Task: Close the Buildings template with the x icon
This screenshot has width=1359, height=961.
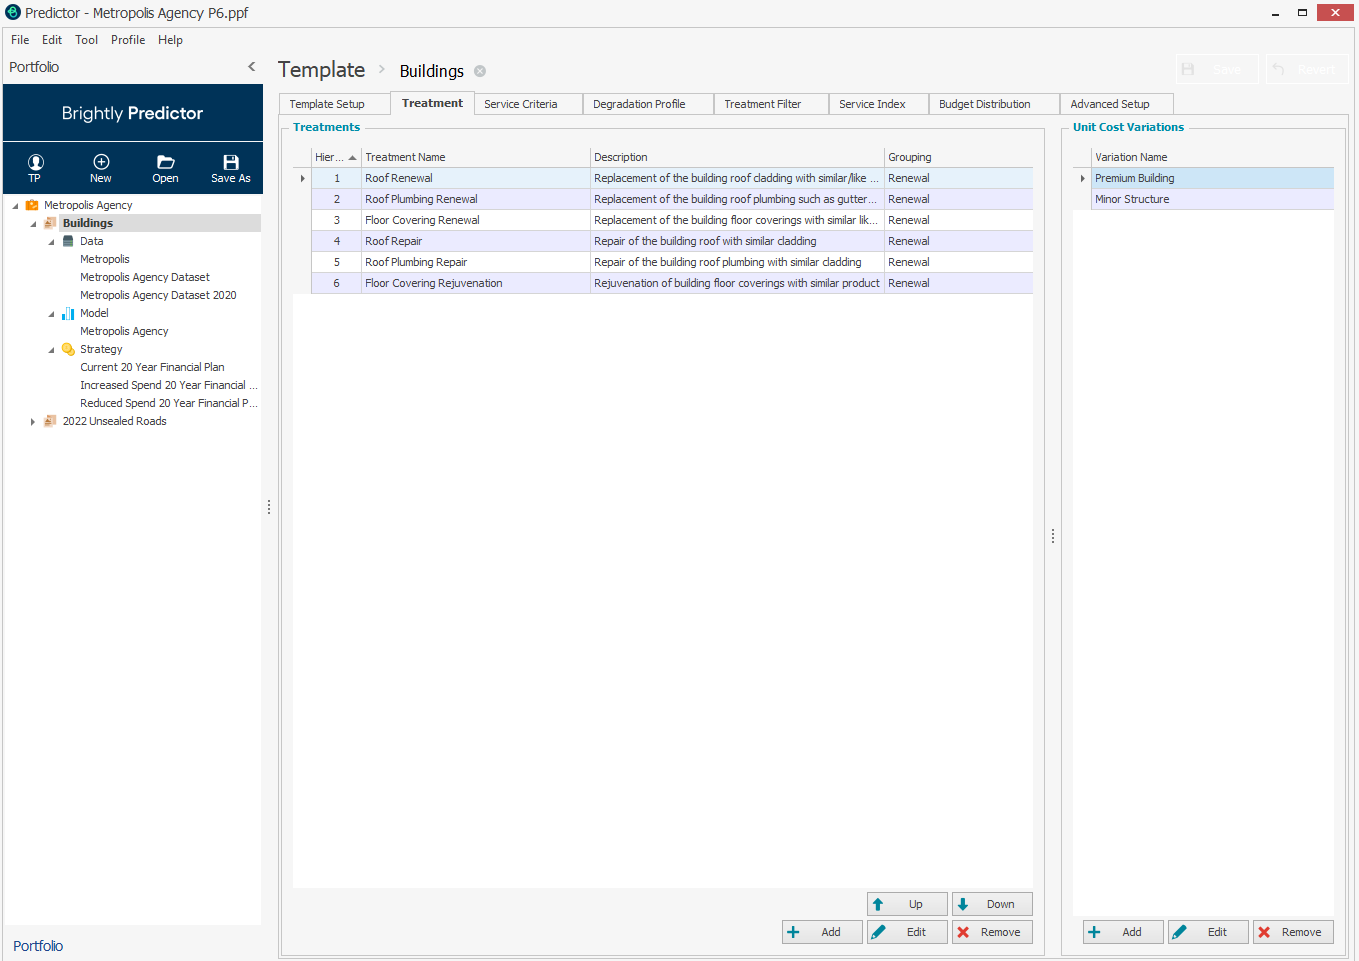Action: click(x=480, y=71)
